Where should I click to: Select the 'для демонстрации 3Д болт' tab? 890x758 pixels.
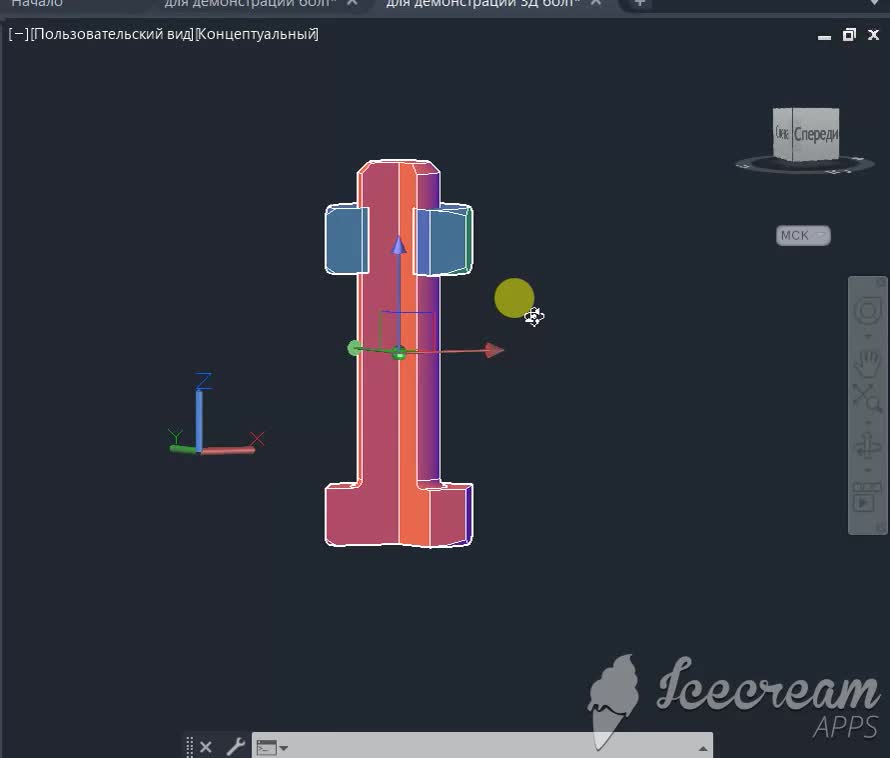(482, 3)
